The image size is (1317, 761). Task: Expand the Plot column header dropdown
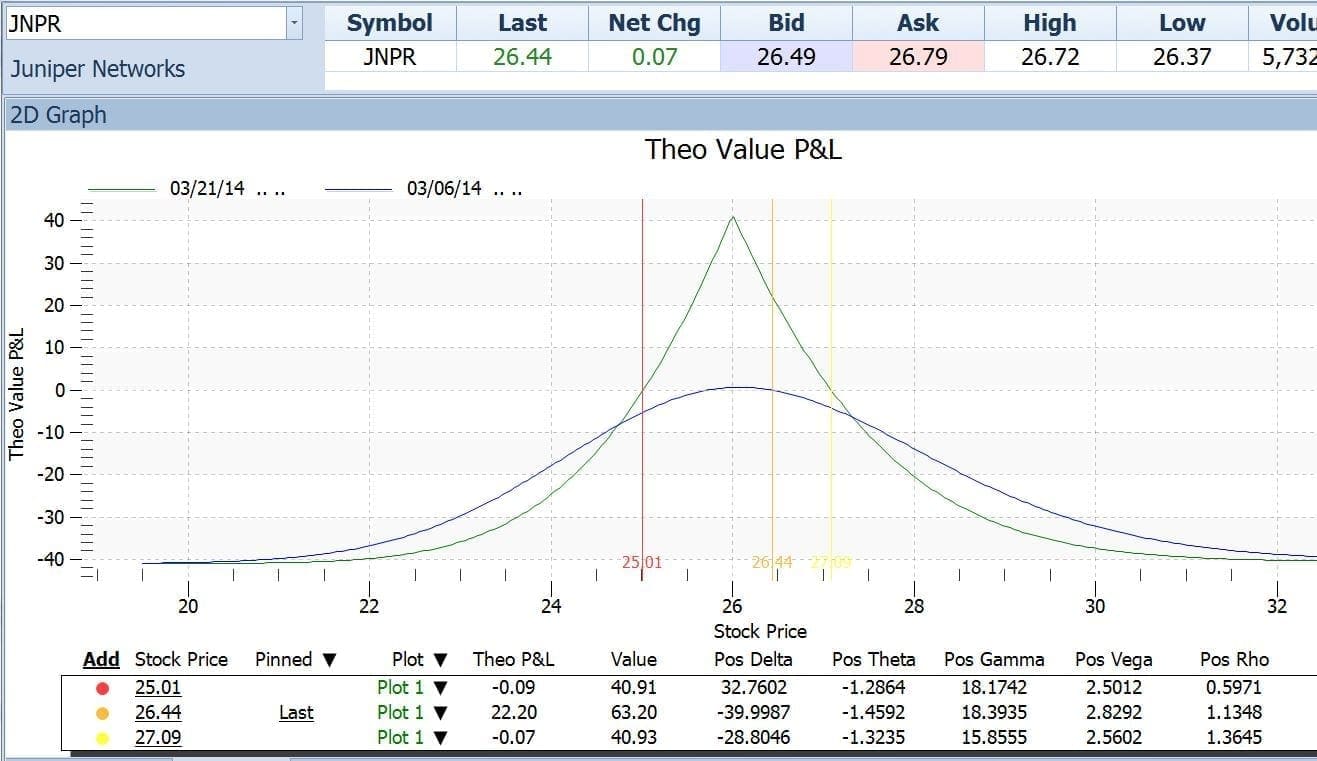[x=438, y=660]
